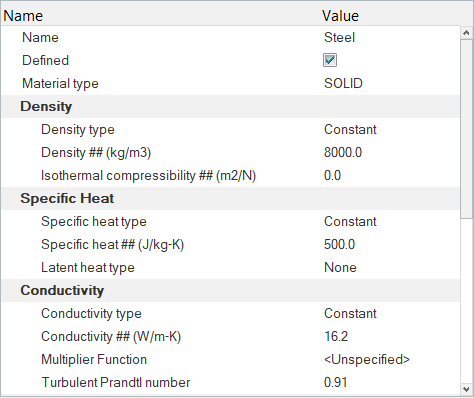The image size is (474, 398).
Task: Select the Turbulent Prandtl number 0.91
Action: [336, 382]
